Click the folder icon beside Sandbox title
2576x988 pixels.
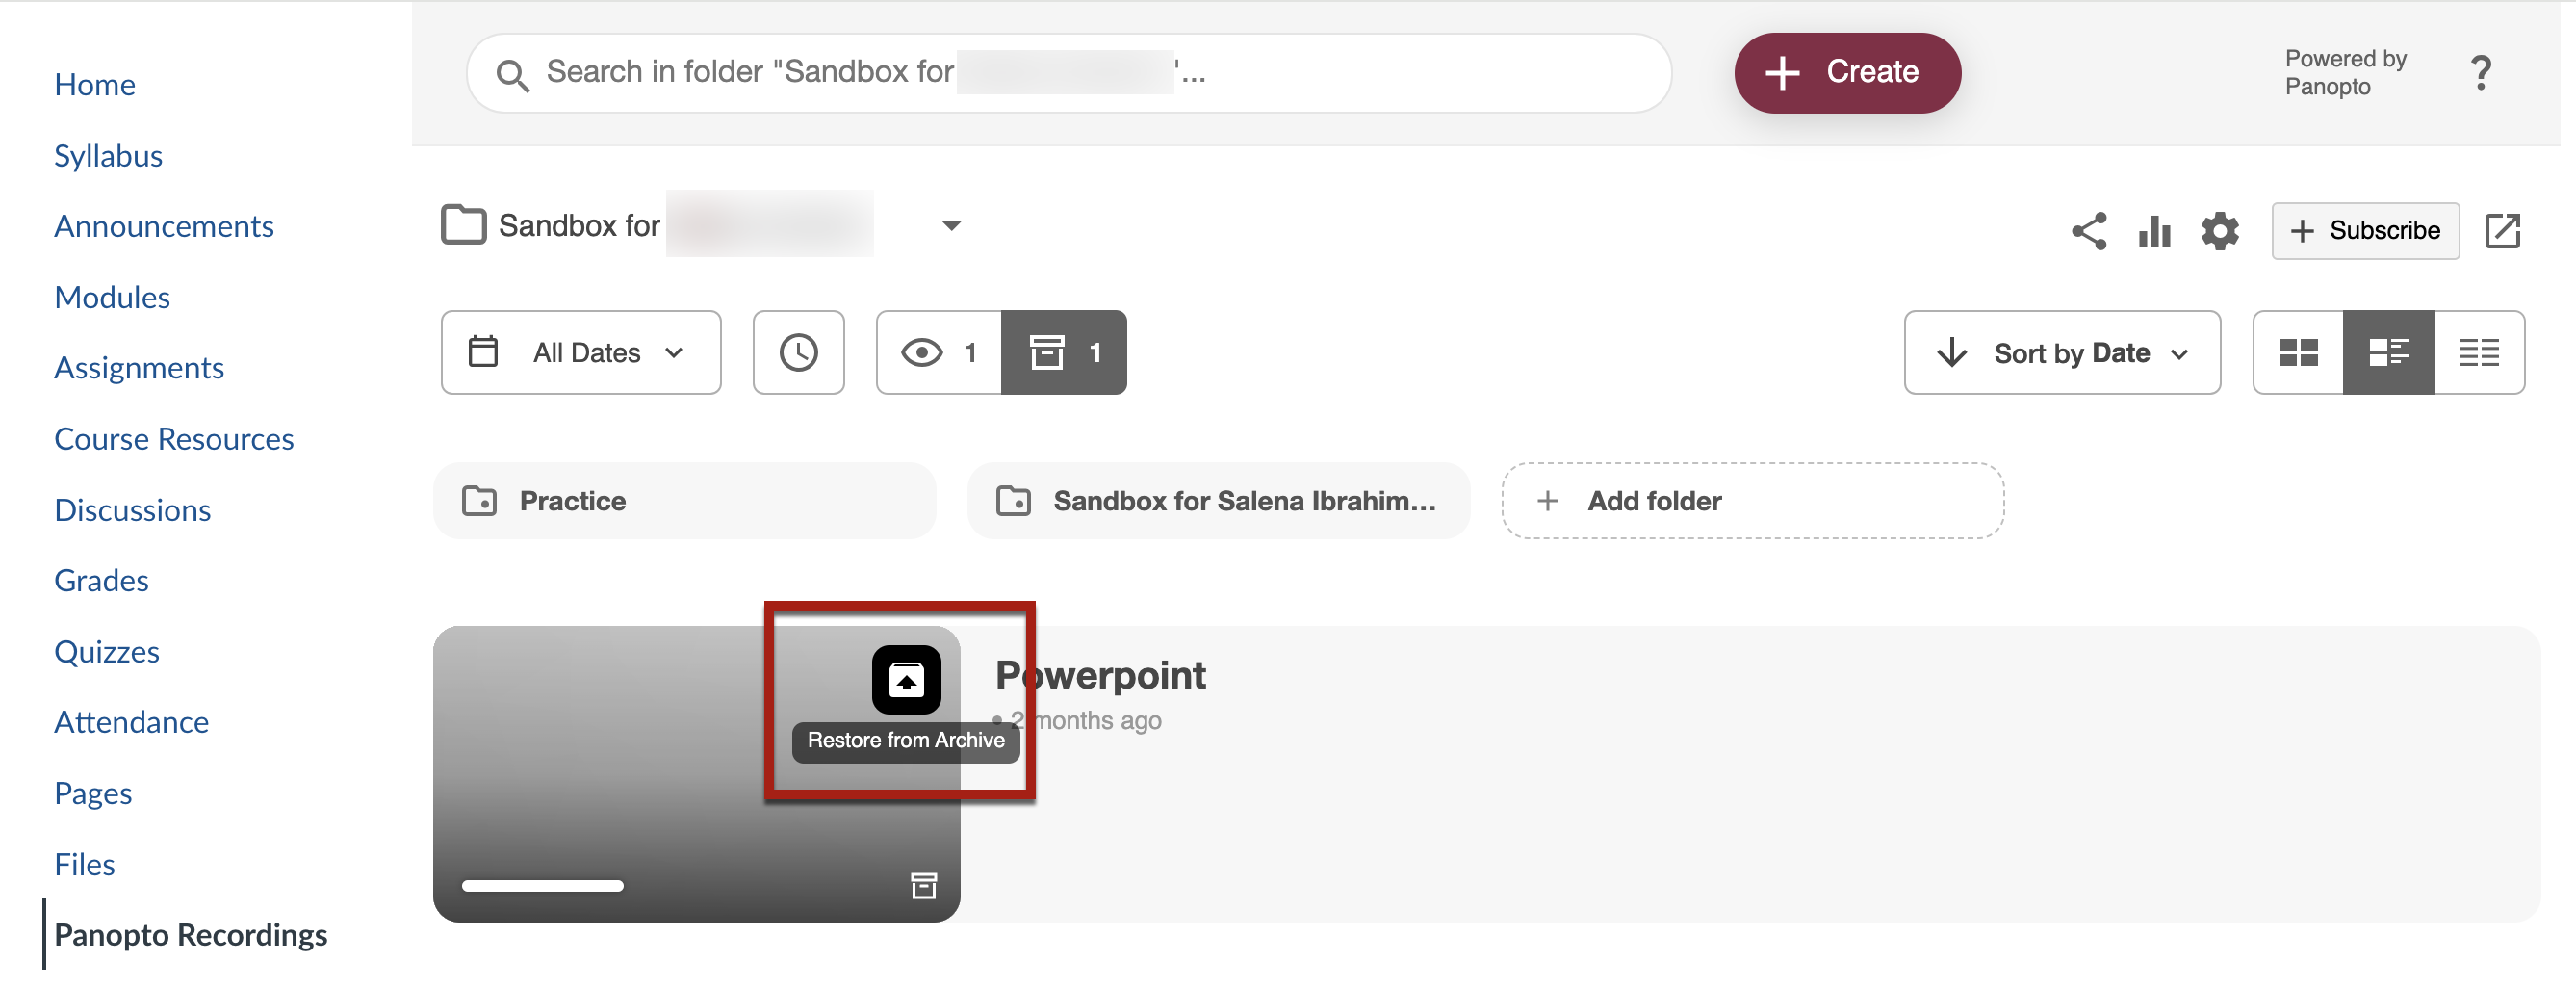(463, 225)
